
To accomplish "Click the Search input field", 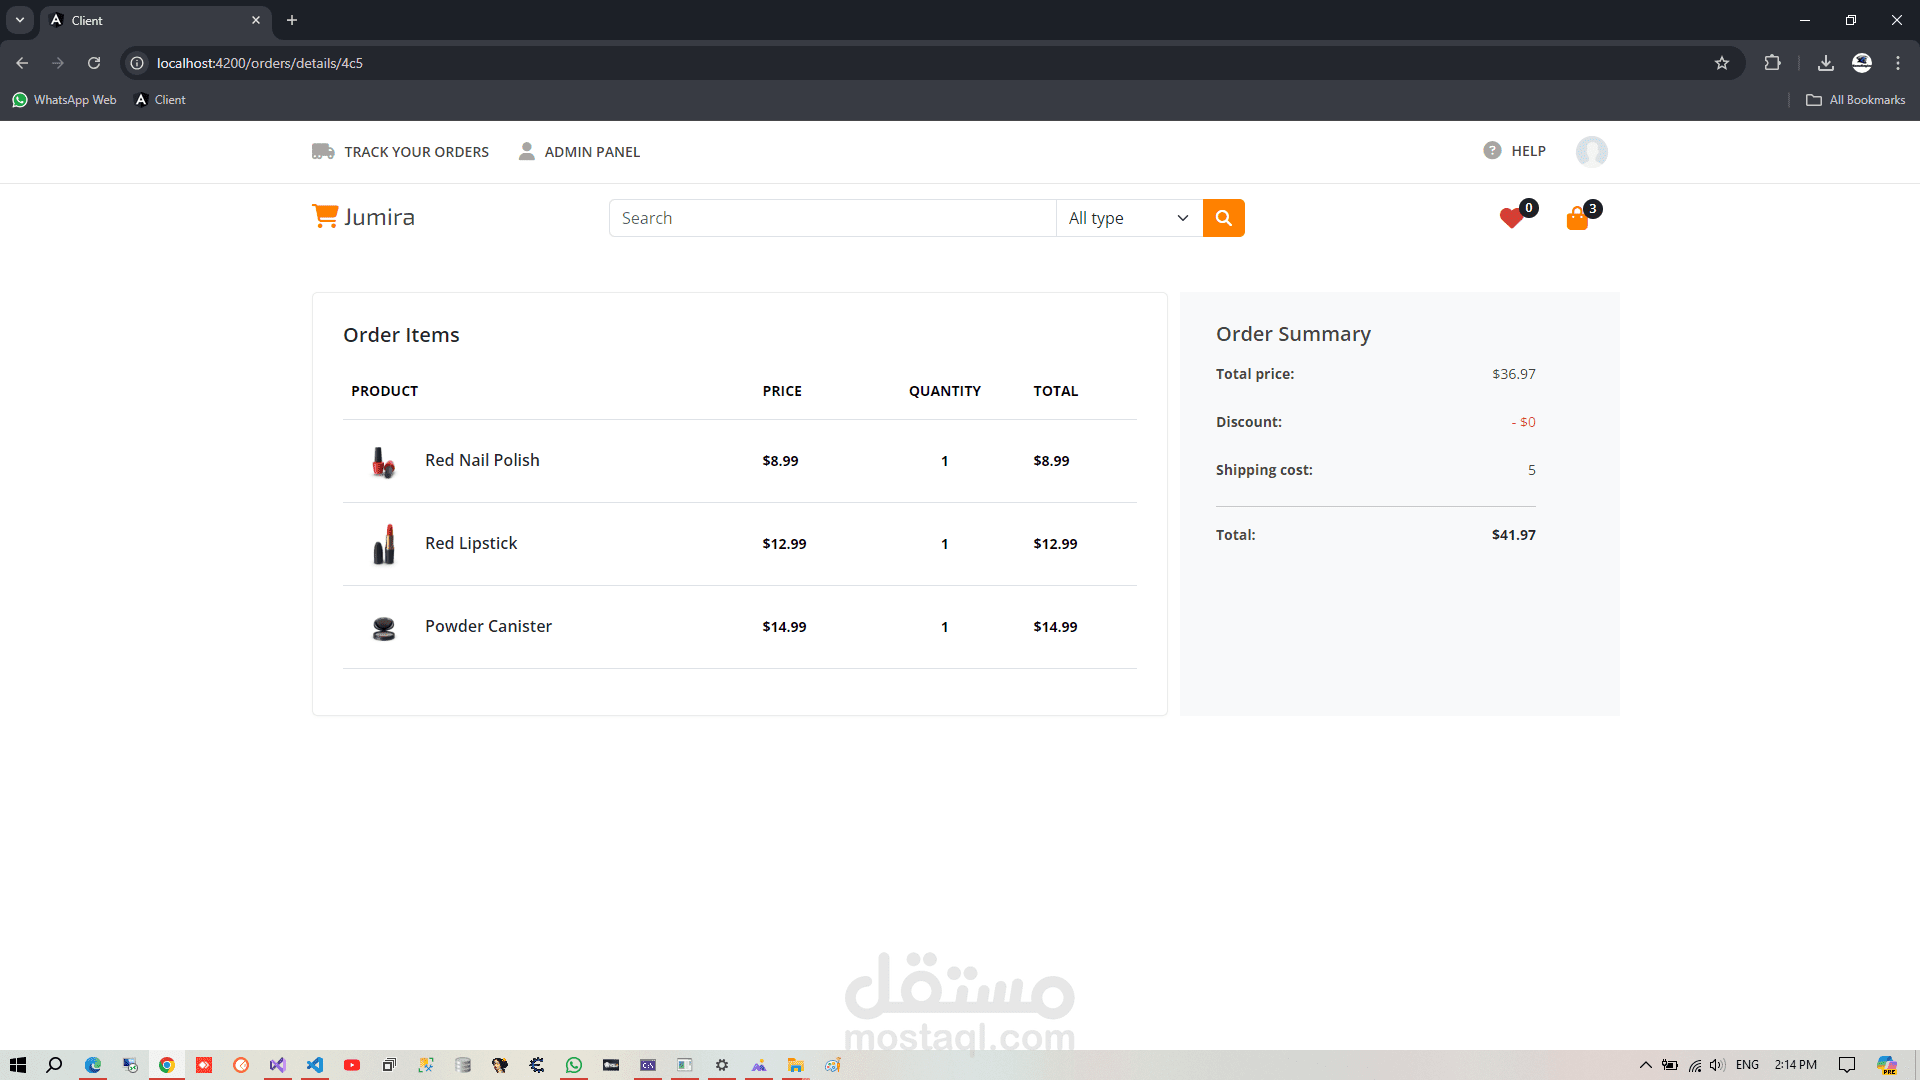I will point(832,218).
